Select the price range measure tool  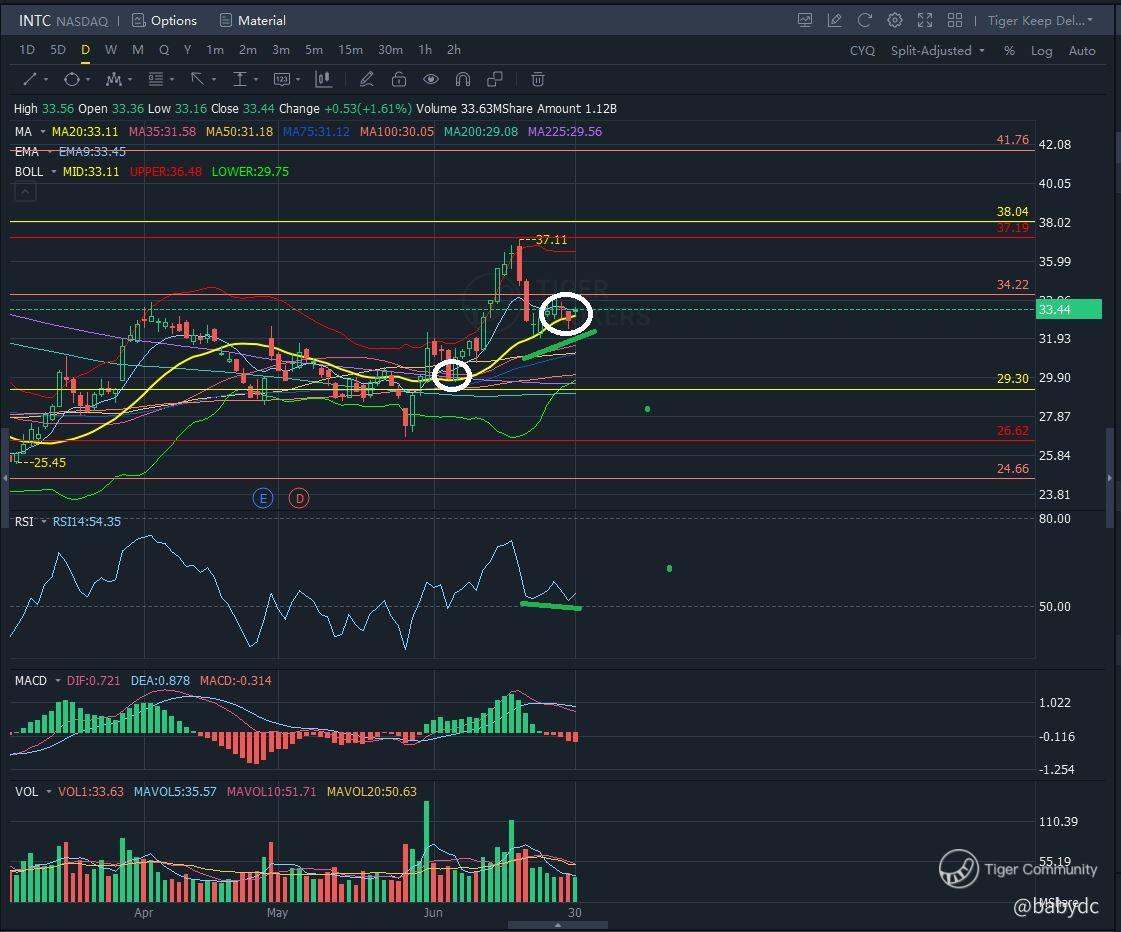point(239,79)
